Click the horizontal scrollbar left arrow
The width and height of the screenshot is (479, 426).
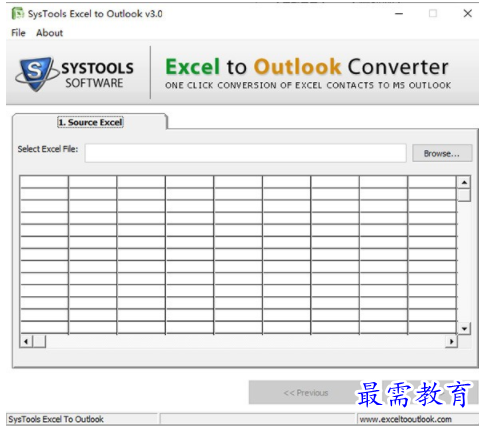tap(26, 341)
